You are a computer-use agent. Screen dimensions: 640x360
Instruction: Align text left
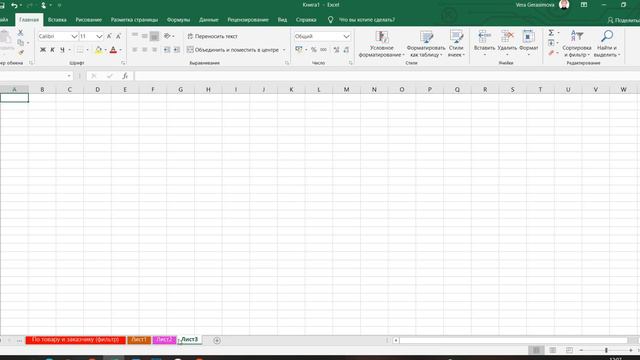pyautogui.click(x=135, y=50)
